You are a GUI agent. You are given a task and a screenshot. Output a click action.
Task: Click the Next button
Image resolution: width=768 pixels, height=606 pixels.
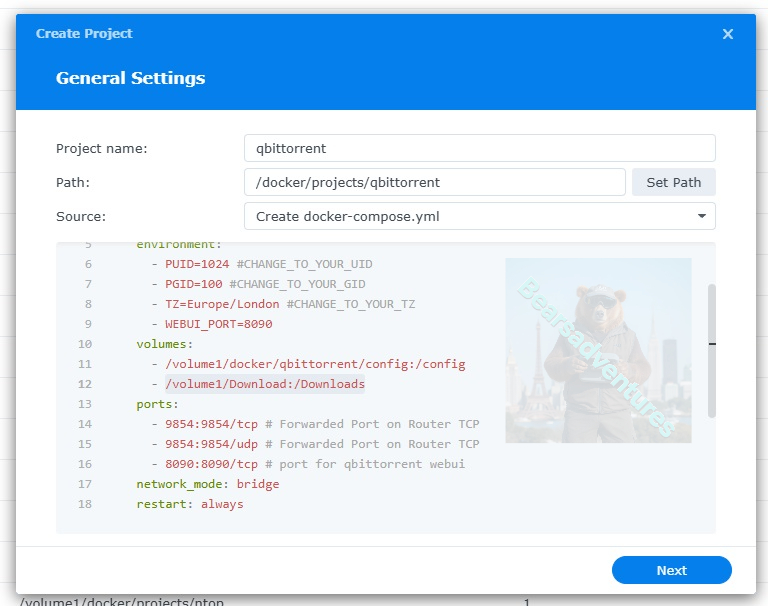[x=671, y=570]
